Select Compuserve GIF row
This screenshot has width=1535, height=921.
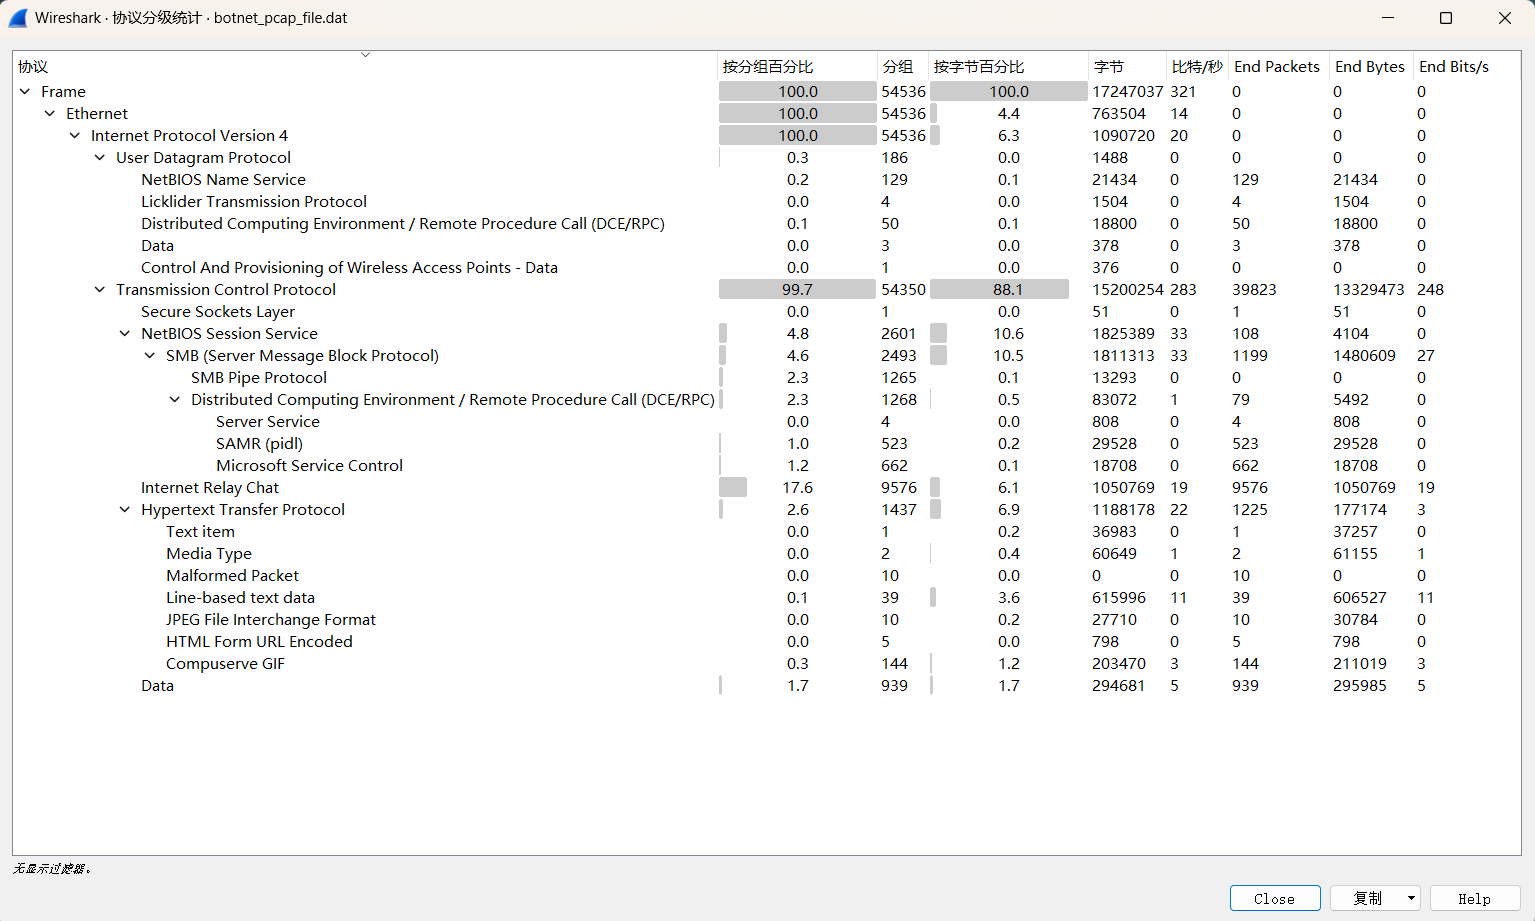tap(767, 664)
